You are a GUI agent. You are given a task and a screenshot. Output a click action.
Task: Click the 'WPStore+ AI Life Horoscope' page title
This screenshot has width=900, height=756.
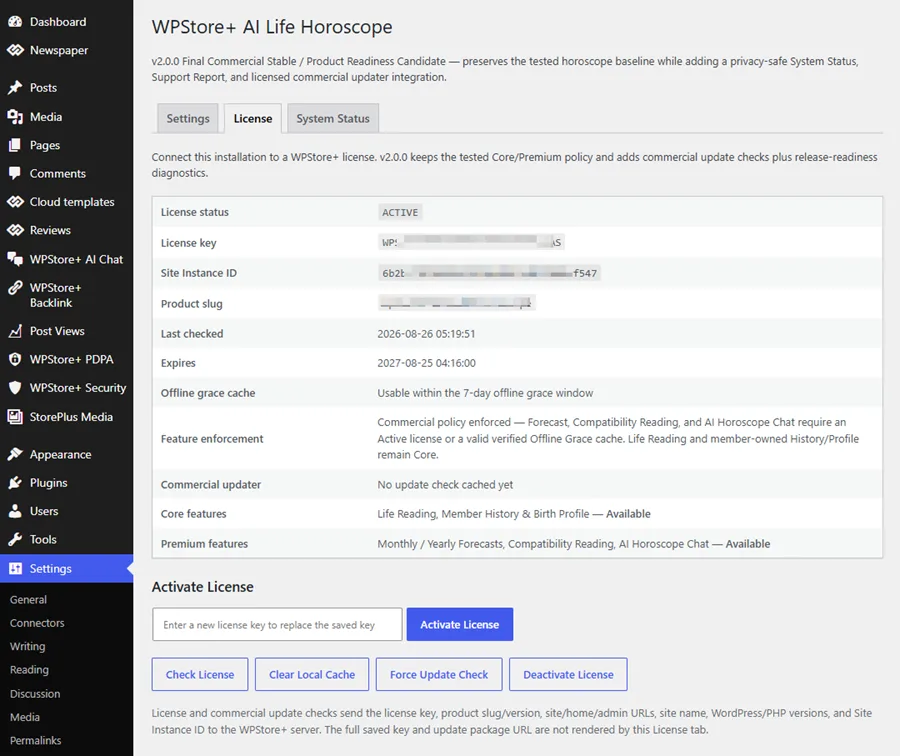[272, 27]
